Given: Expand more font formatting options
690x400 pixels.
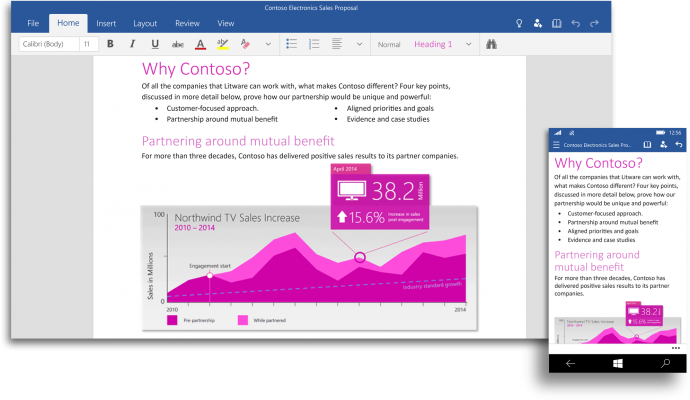Looking at the screenshot, I should pyautogui.click(x=267, y=44).
